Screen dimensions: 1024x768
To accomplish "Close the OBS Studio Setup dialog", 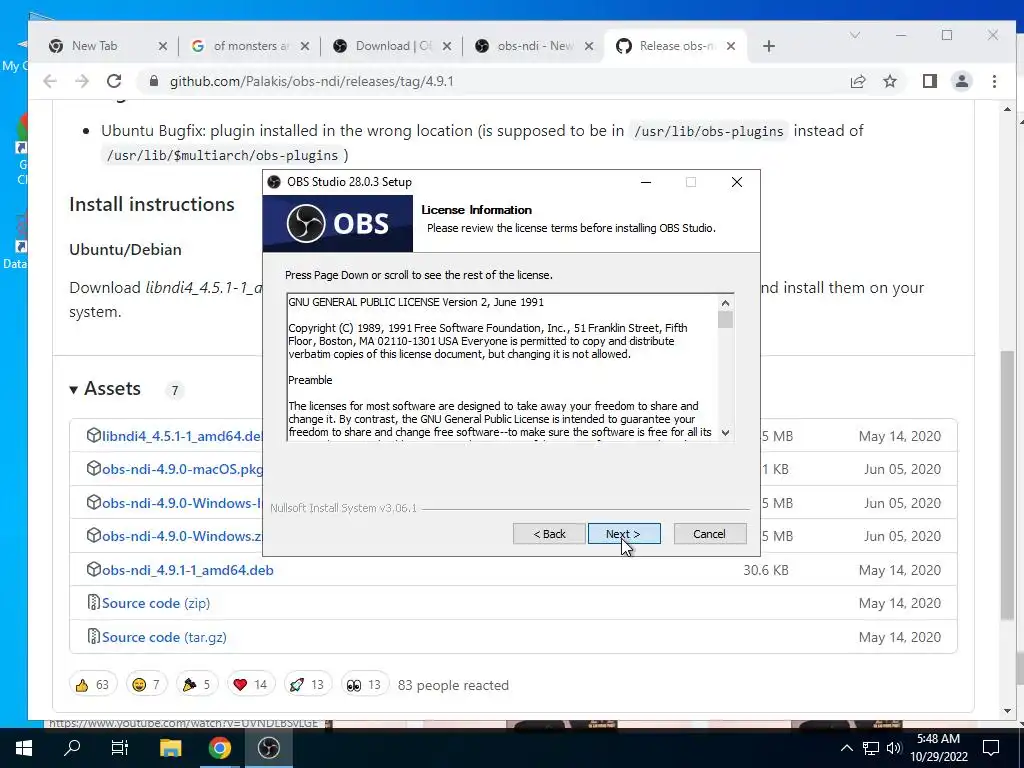I will coord(737,182).
